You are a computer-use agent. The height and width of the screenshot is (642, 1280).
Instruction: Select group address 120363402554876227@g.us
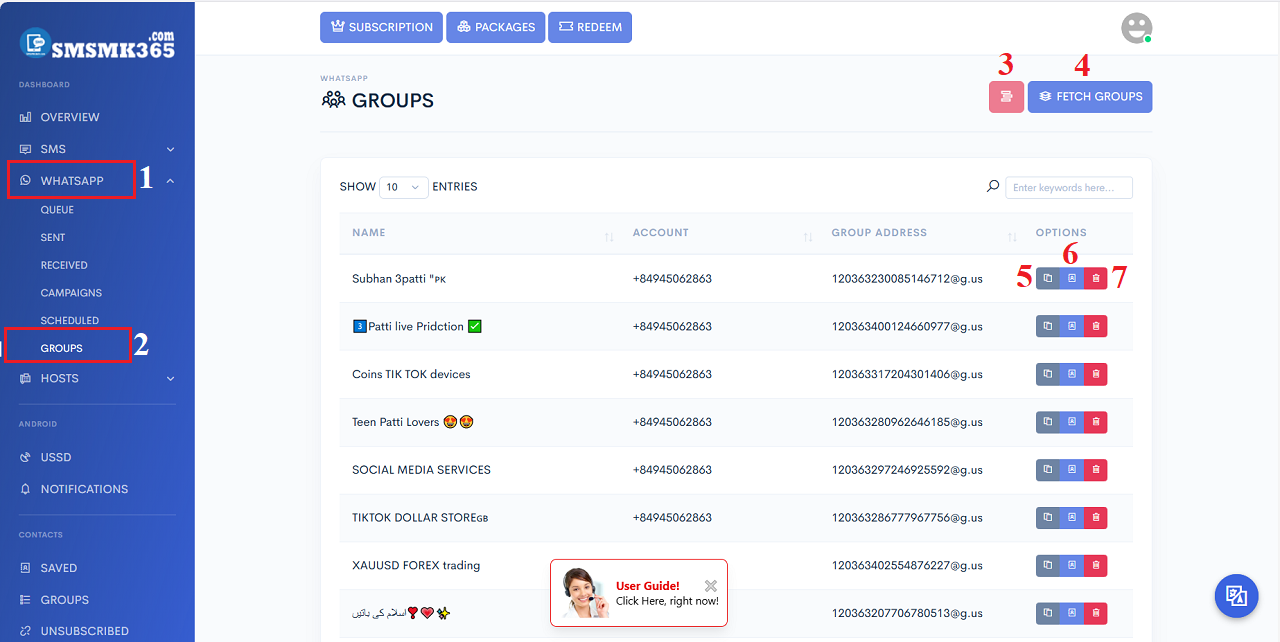coord(907,565)
